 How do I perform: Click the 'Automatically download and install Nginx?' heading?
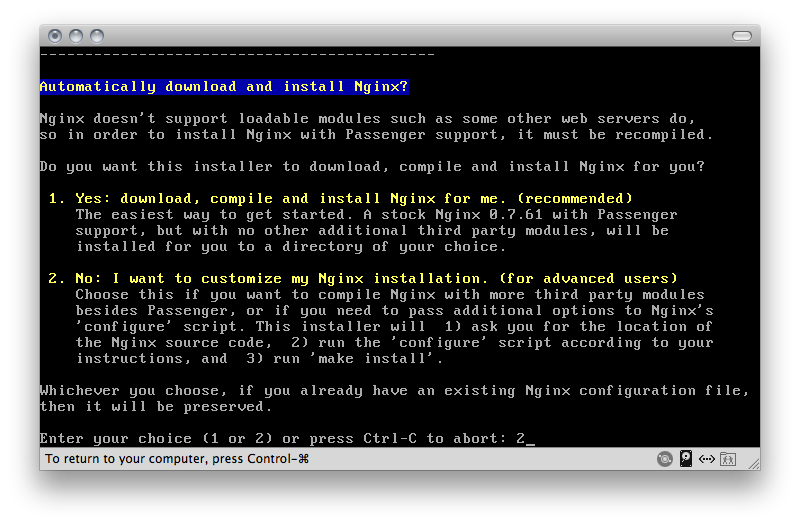tap(224, 86)
